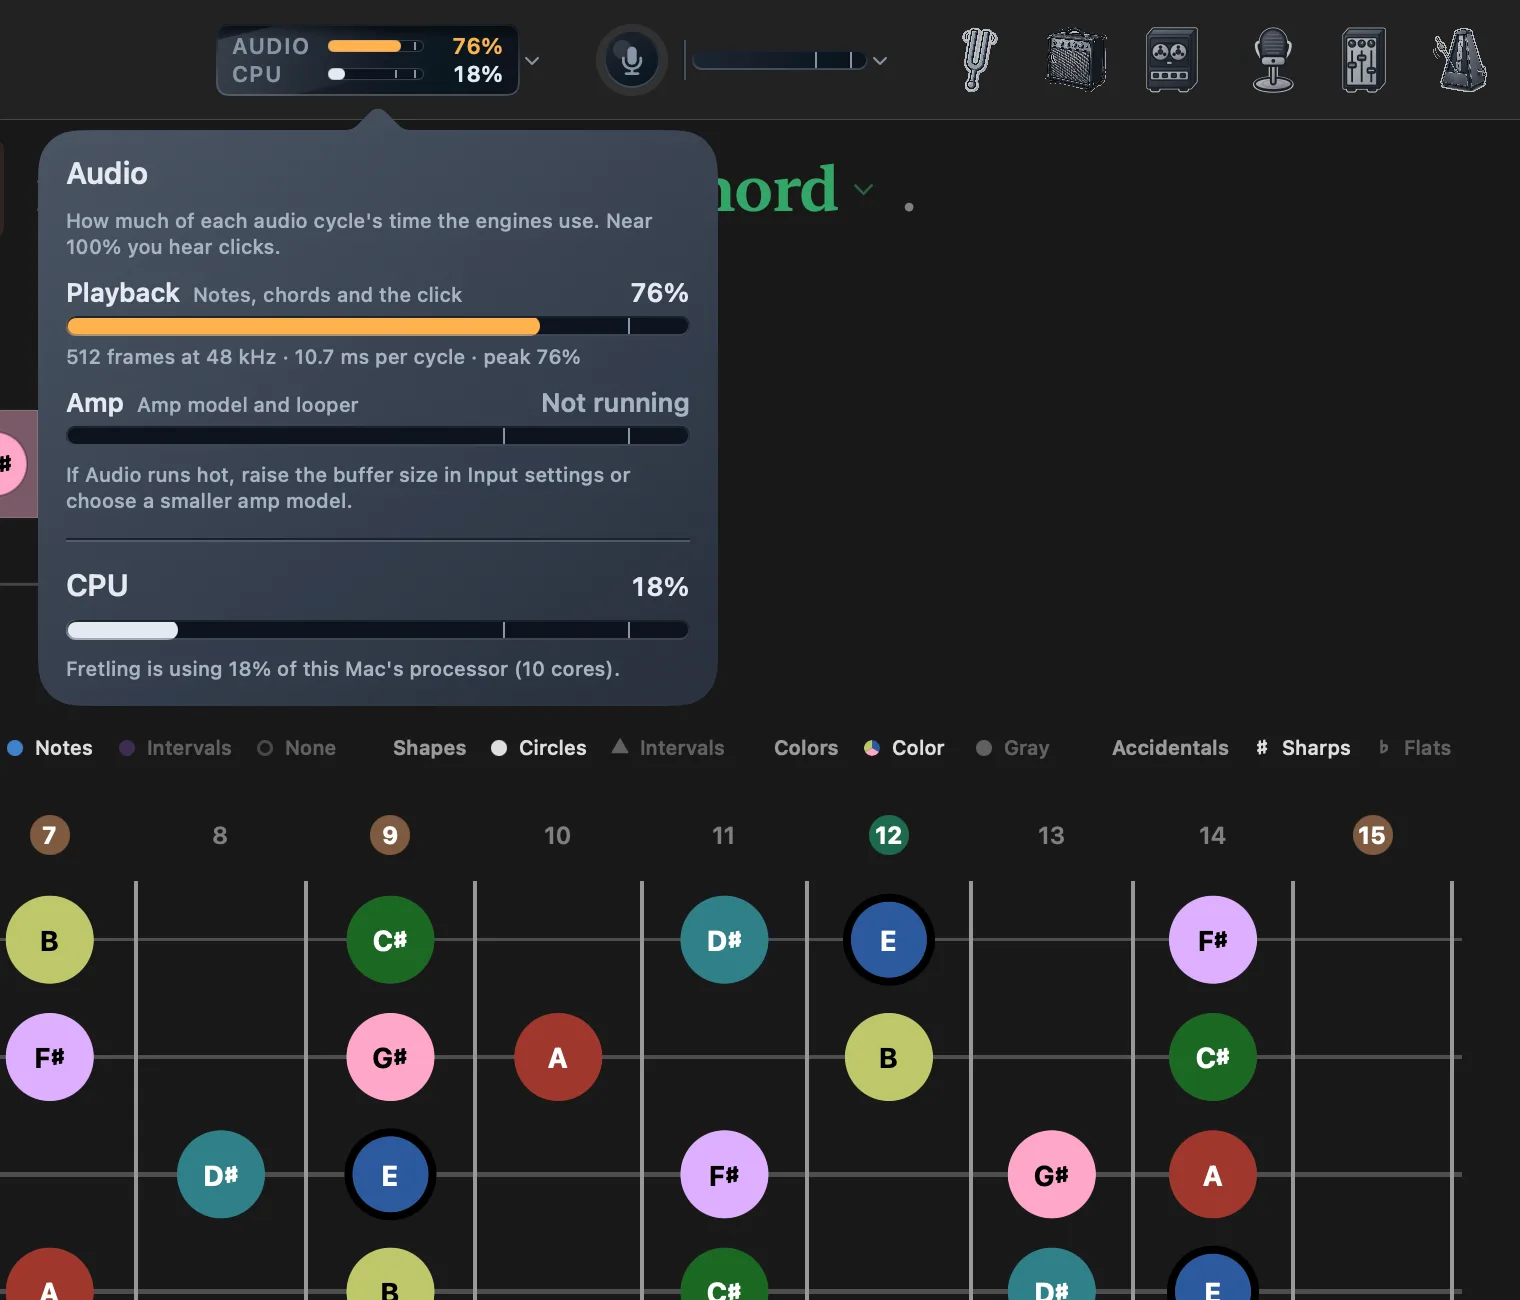
Task: Open the mixer faders tool
Action: 1363,60
